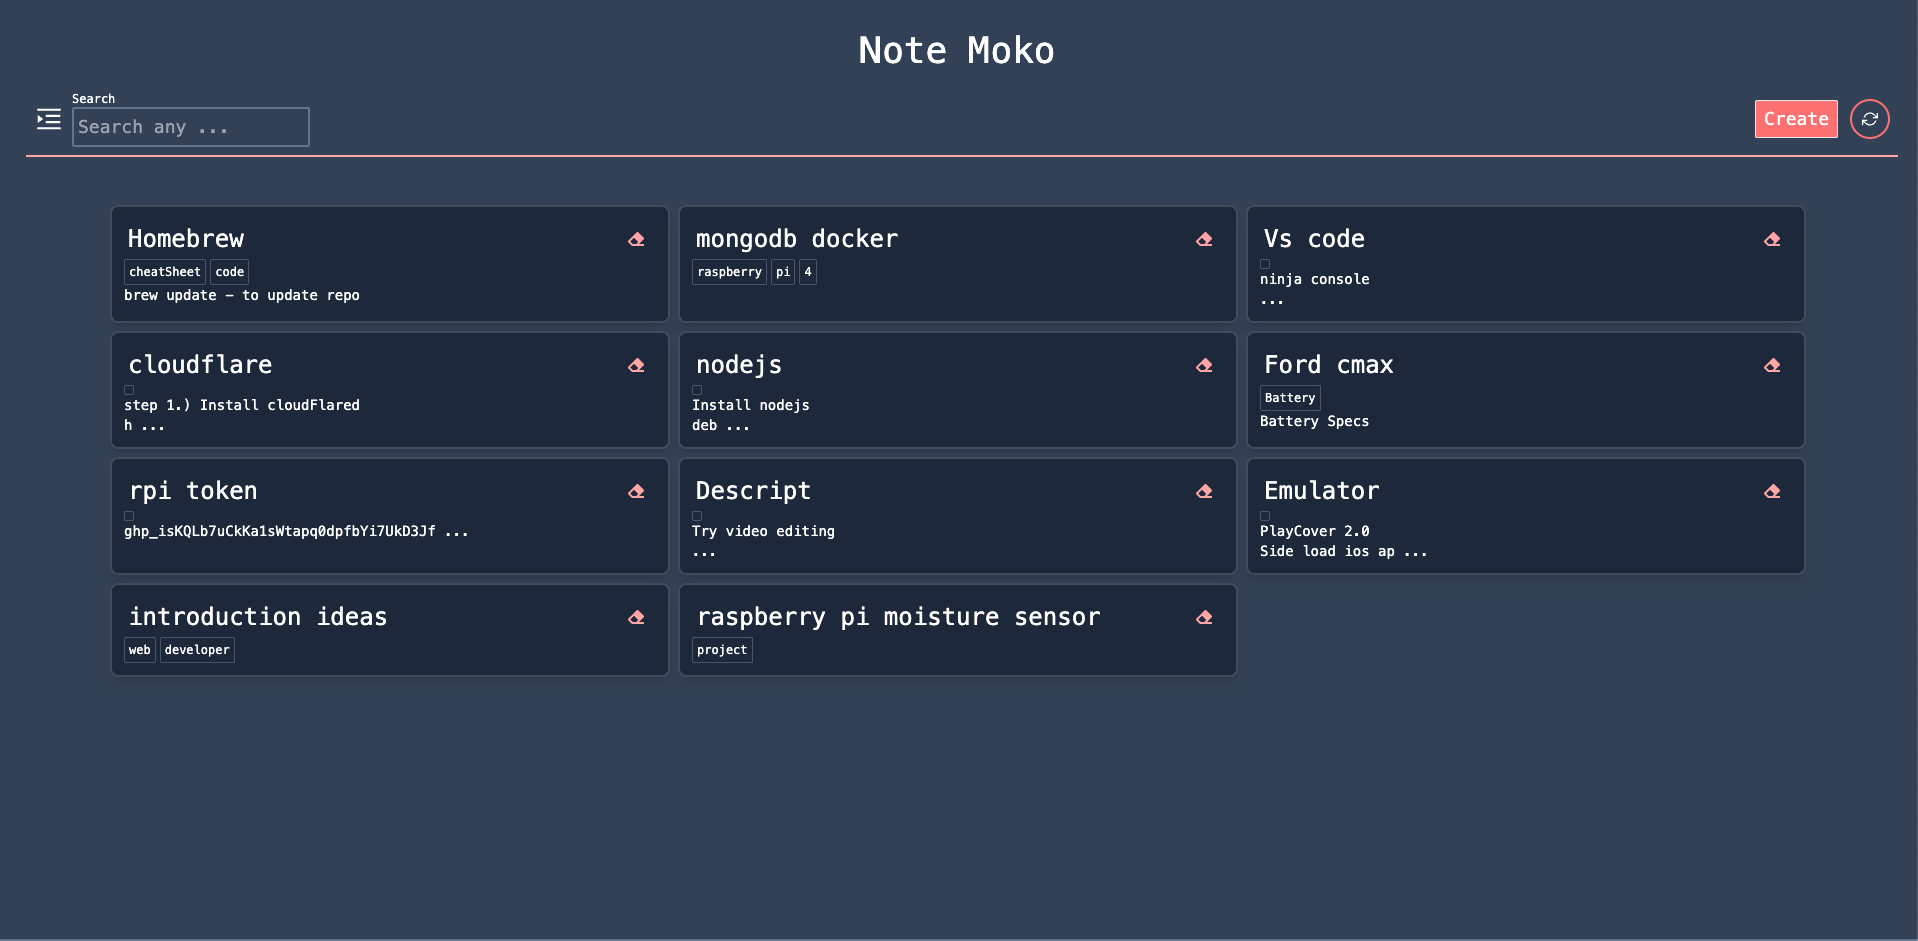Click the delete icon on the raspberry pi moisture sensor note

1204,618
